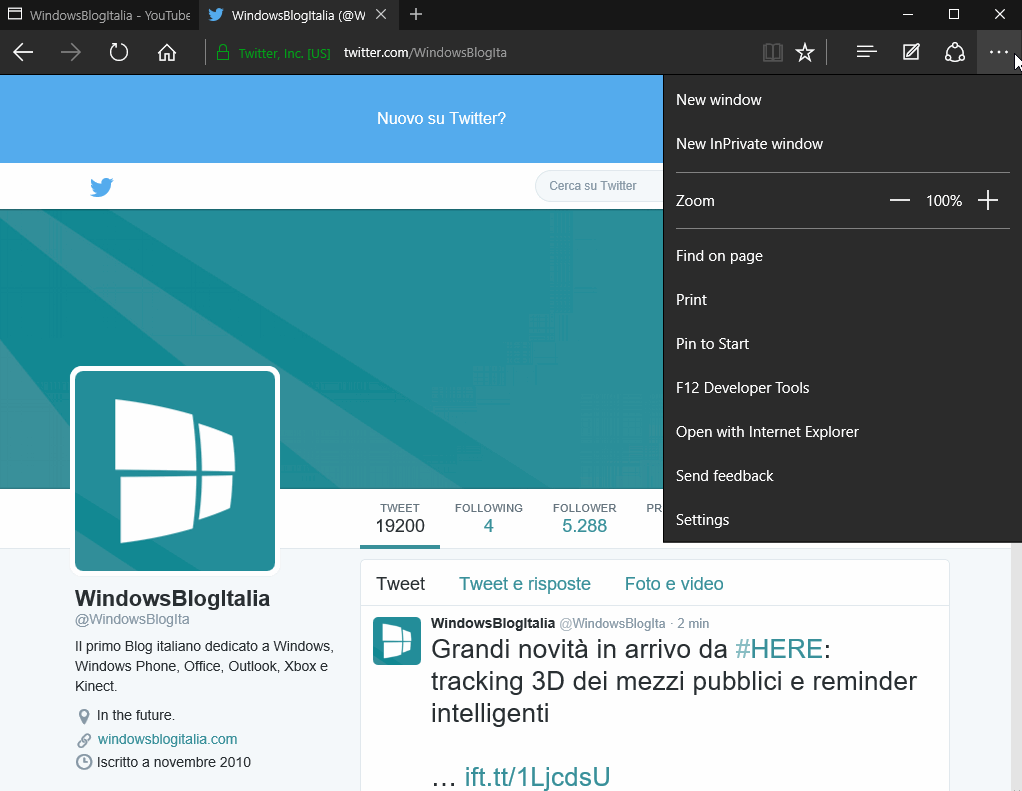Click the Cerca su Twitter search field

click(x=600, y=186)
